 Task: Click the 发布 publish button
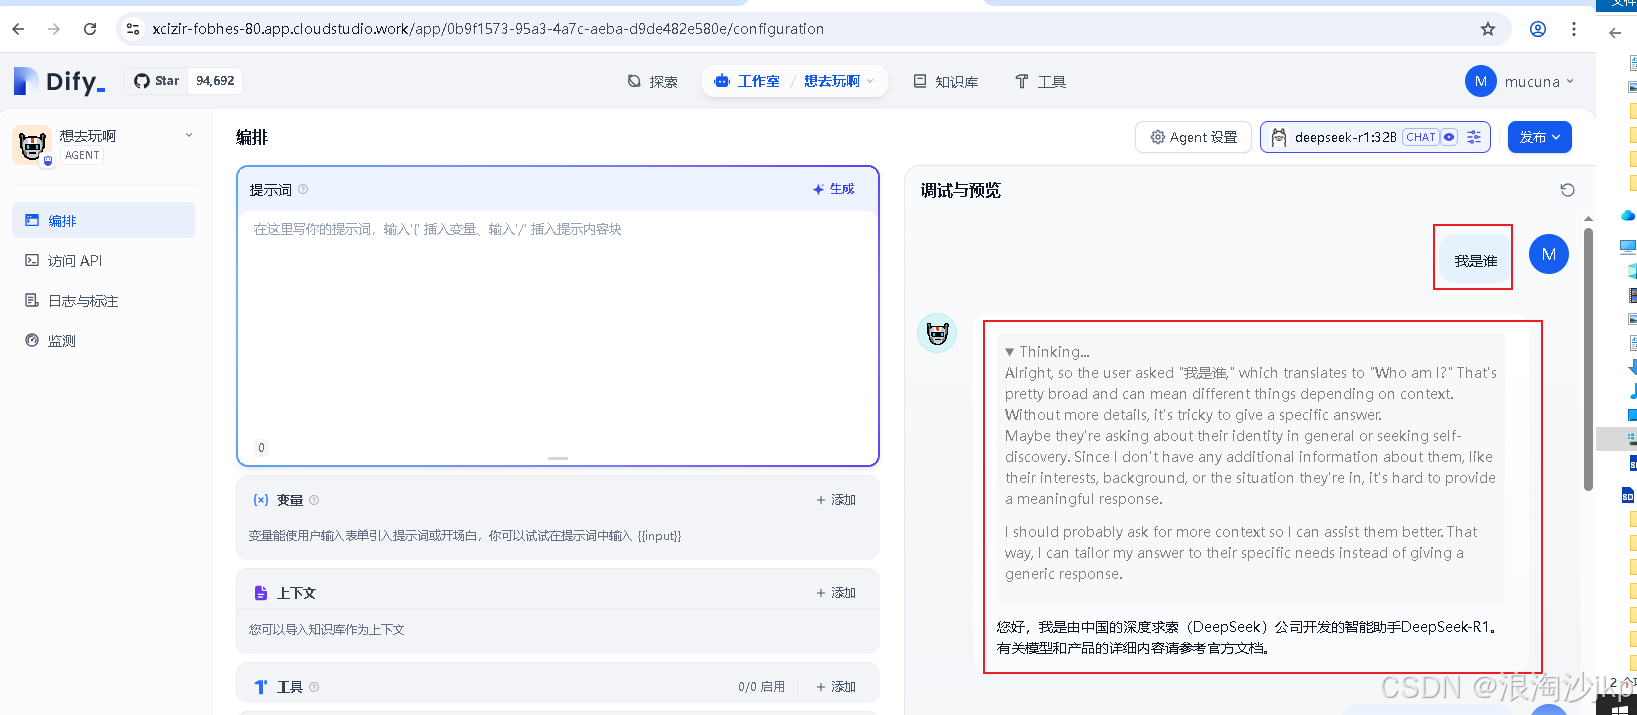click(1540, 137)
